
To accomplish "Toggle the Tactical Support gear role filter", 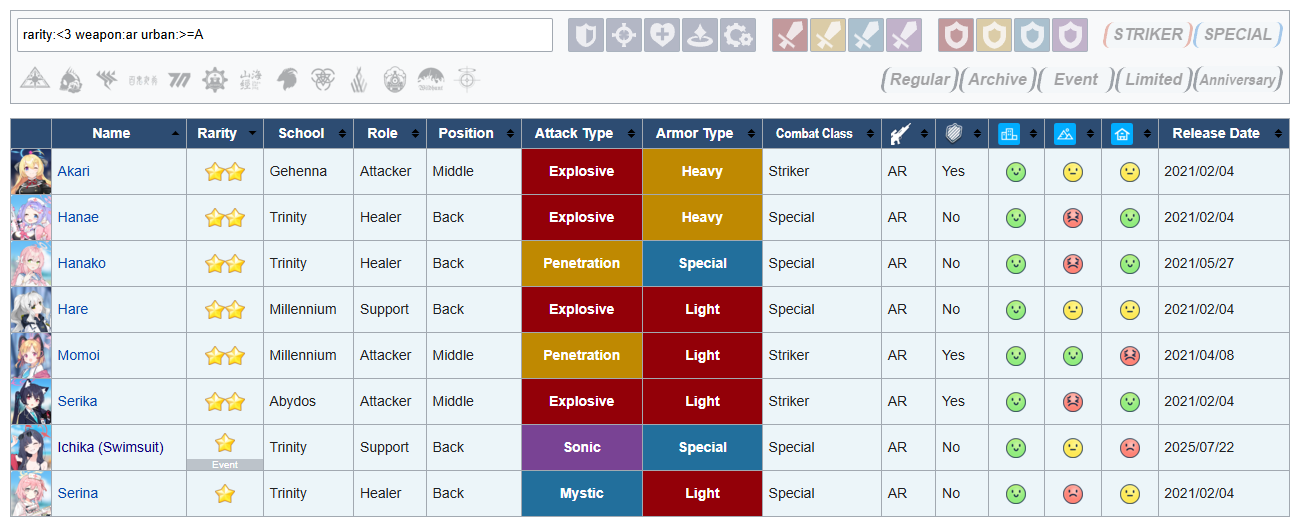I will pos(738,35).
